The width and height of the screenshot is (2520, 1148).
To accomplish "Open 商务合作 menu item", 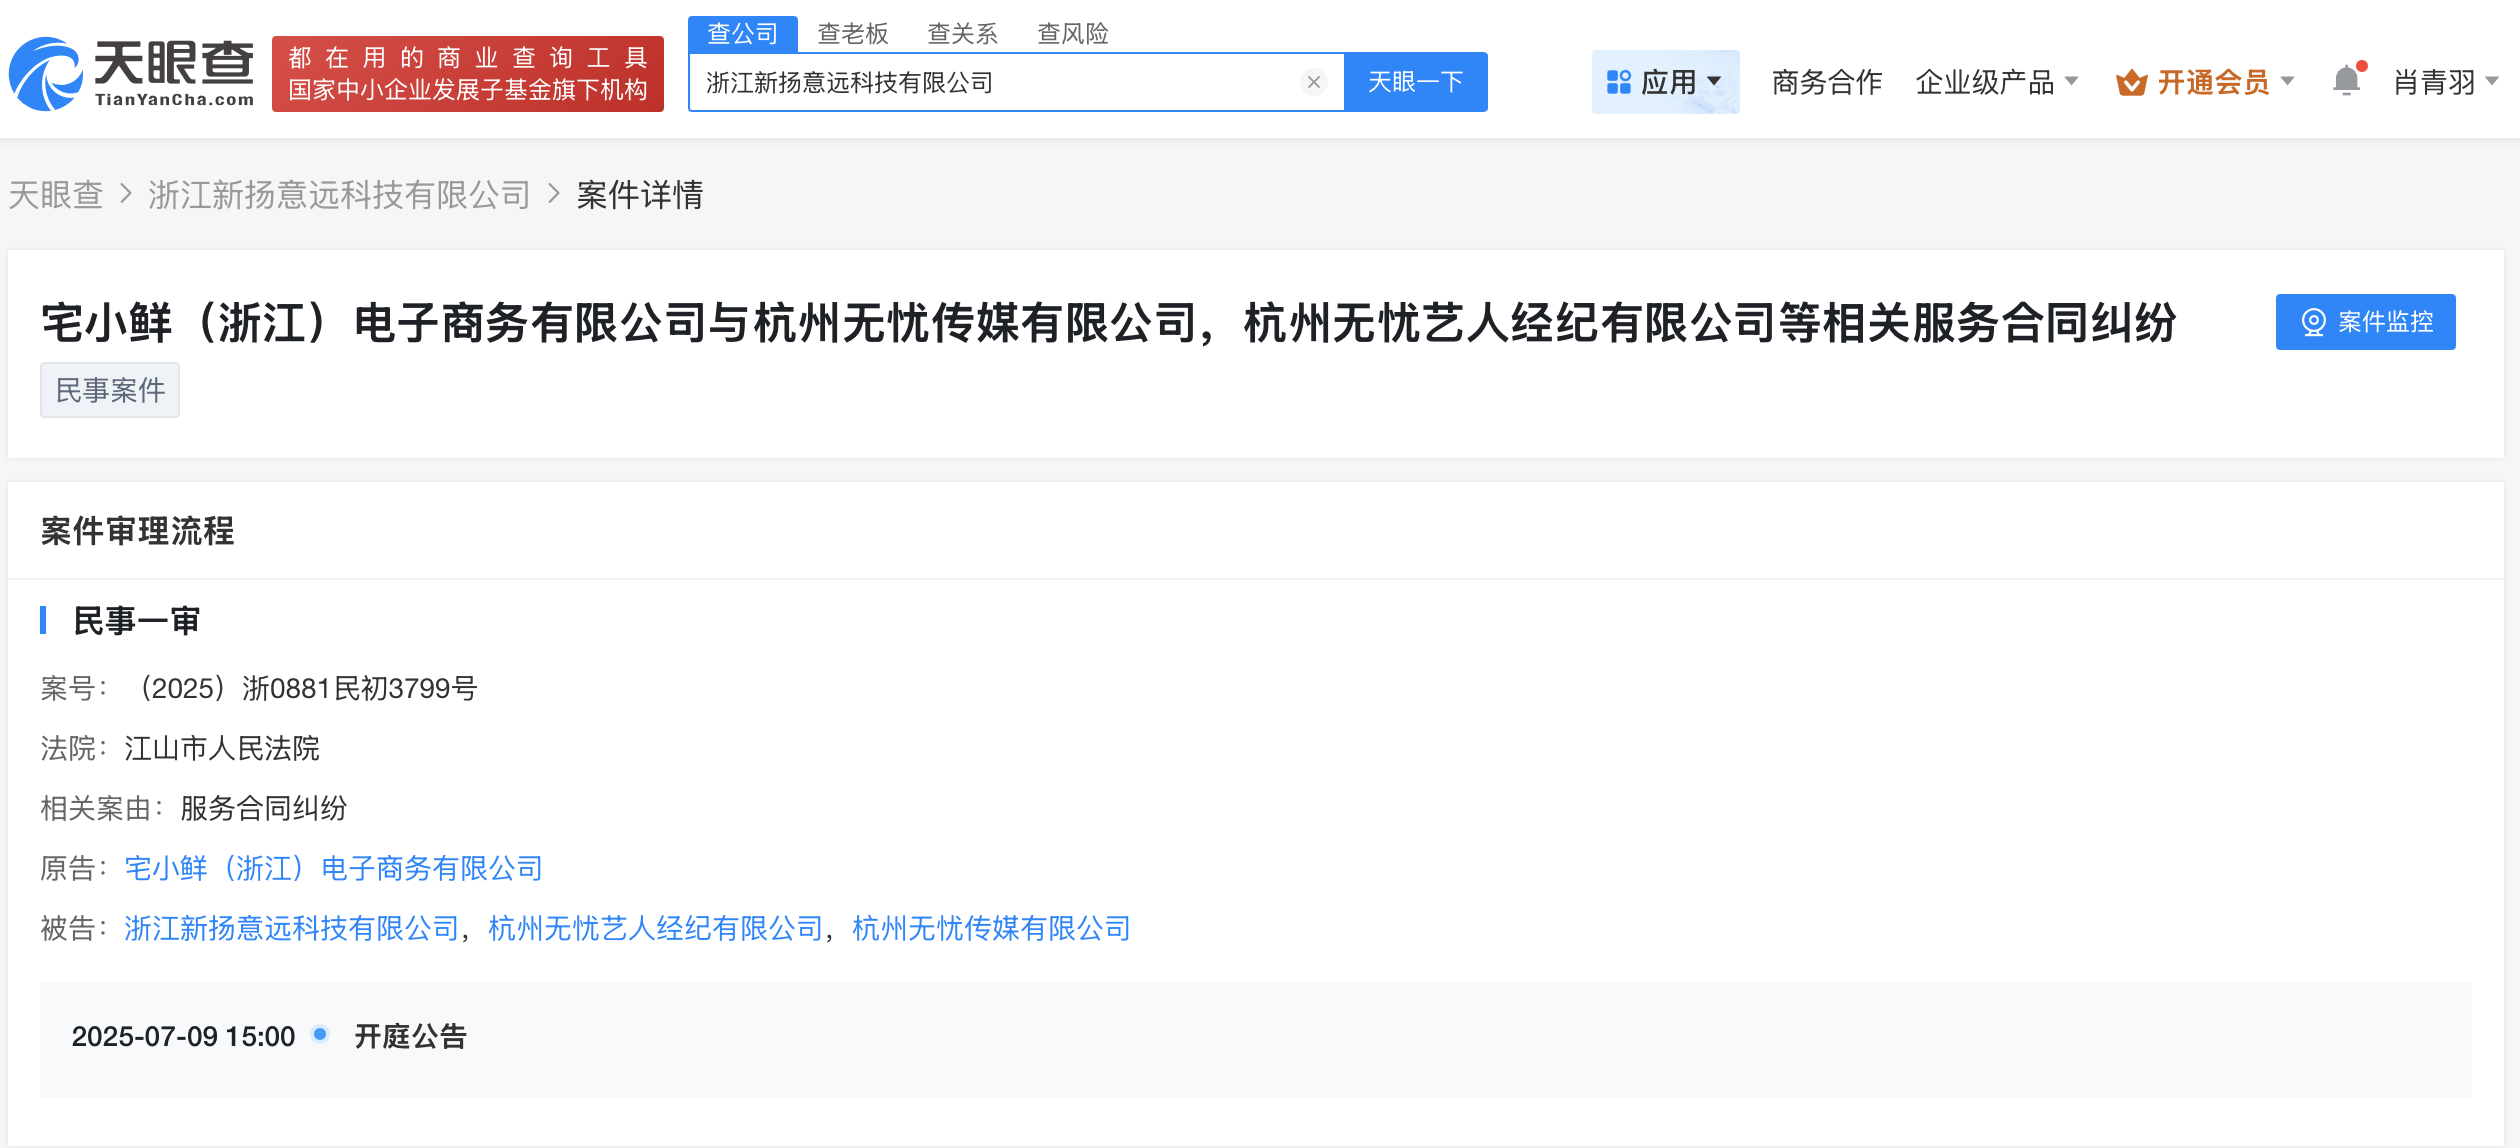I will pyautogui.click(x=1827, y=82).
